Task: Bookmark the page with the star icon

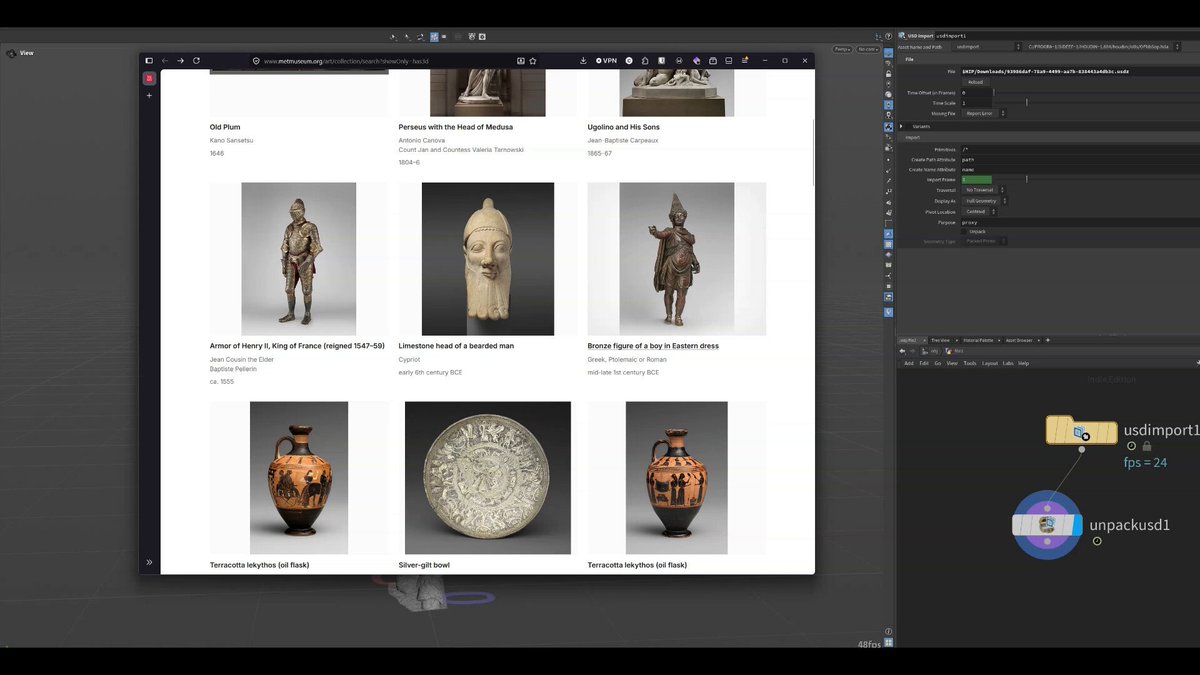Action: coord(533,61)
